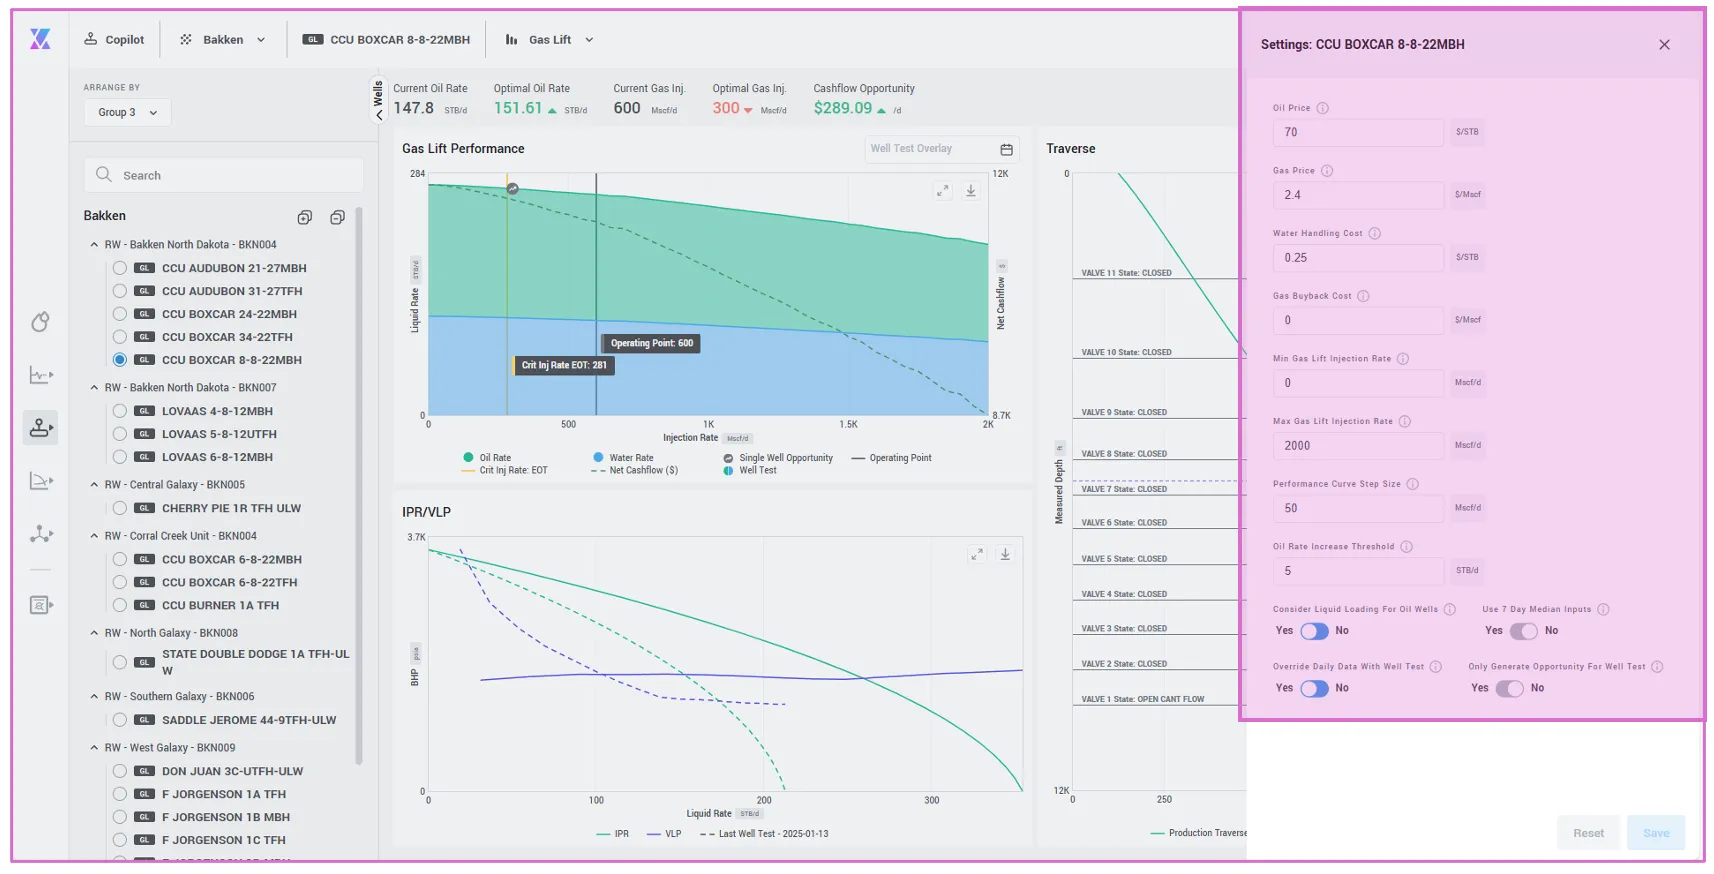Download the Gas Lift Performance chart
The image size is (1714, 874).
(x=971, y=190)
